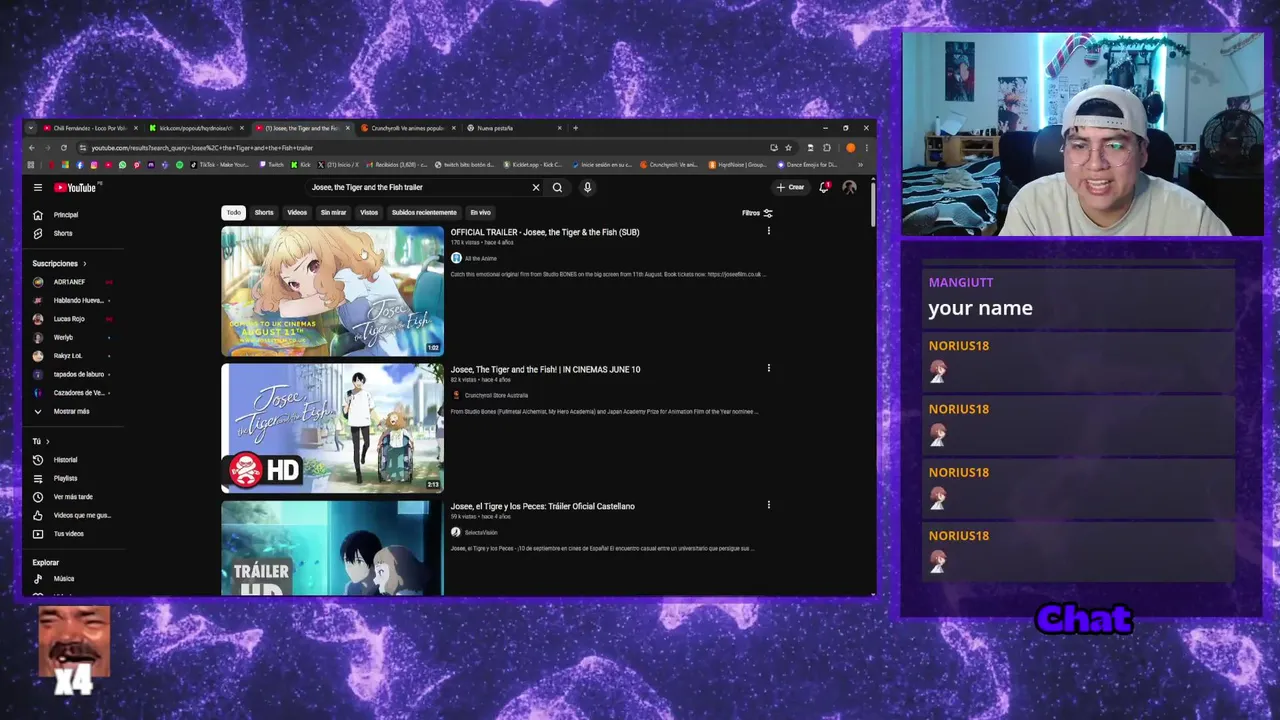Open the tab search dropdown arrow
Viewport: 1280px width, 720px height.
coord(31,128)
